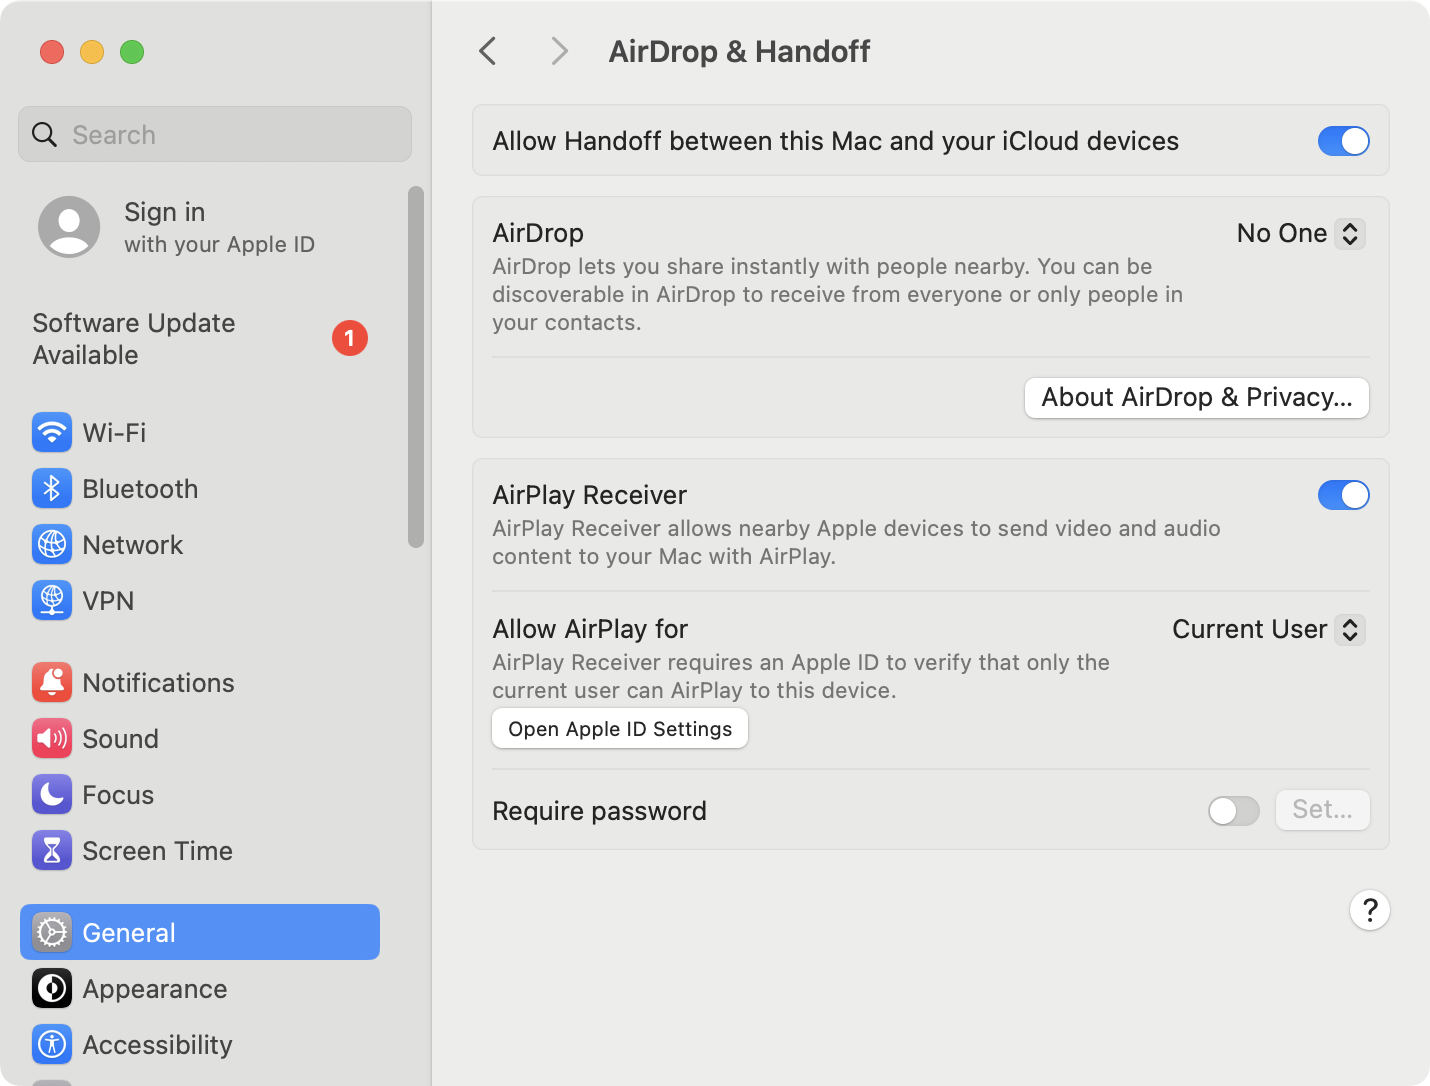Viewport: 1430px width, 1086px height.
Task: Click the Search input field
Action: 215,134
